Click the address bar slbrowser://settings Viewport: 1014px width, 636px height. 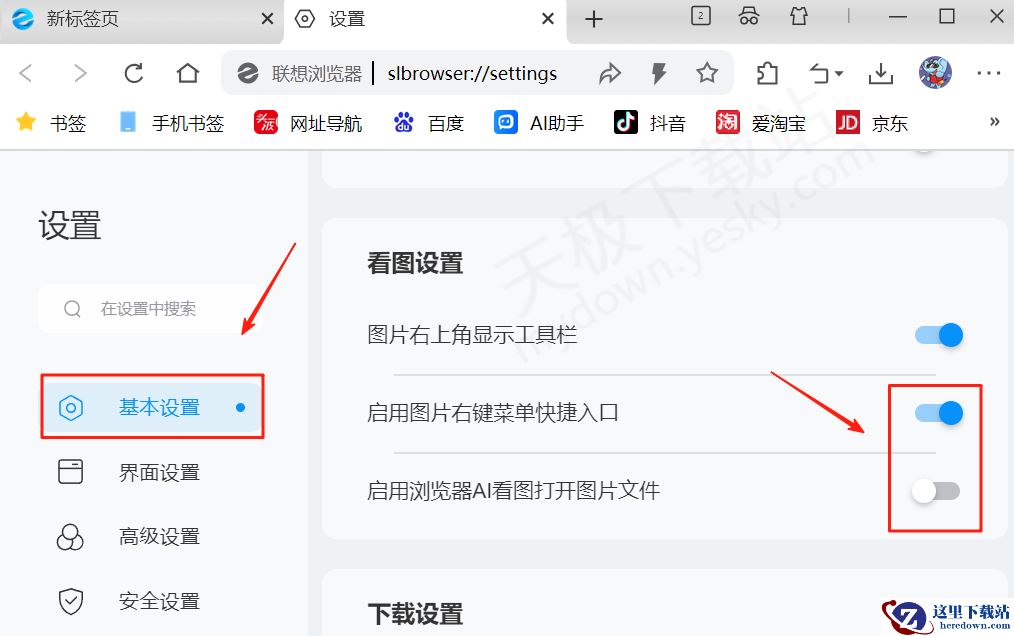(x=473, y=74)
